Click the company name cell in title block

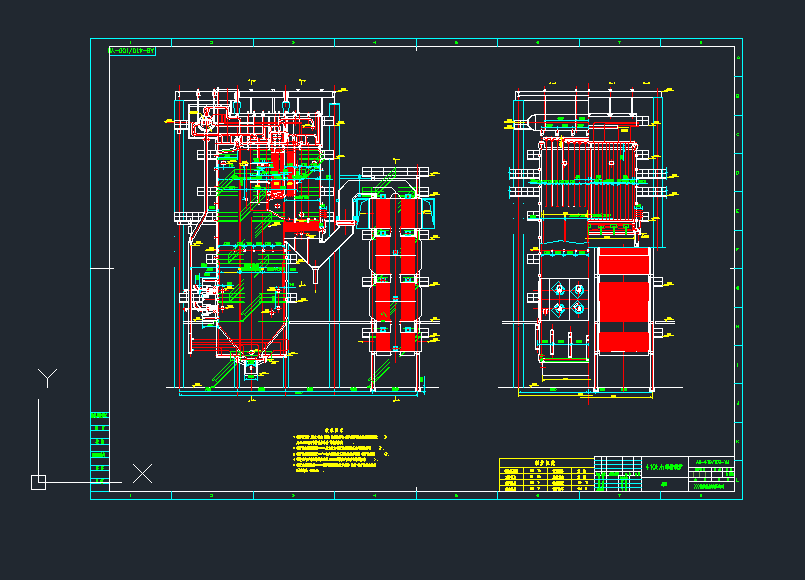(x=713, y=485)
